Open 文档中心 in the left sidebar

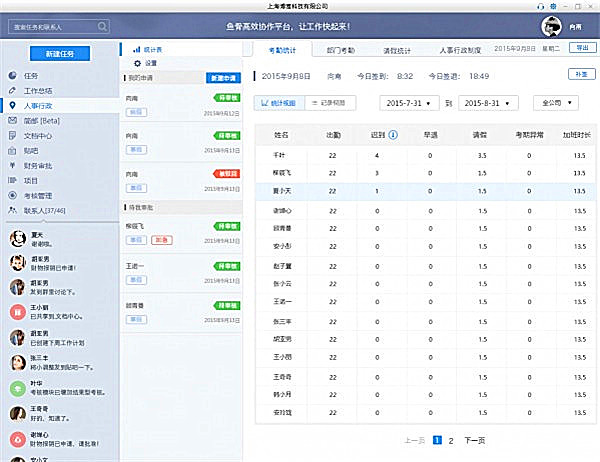click(37, 135)
